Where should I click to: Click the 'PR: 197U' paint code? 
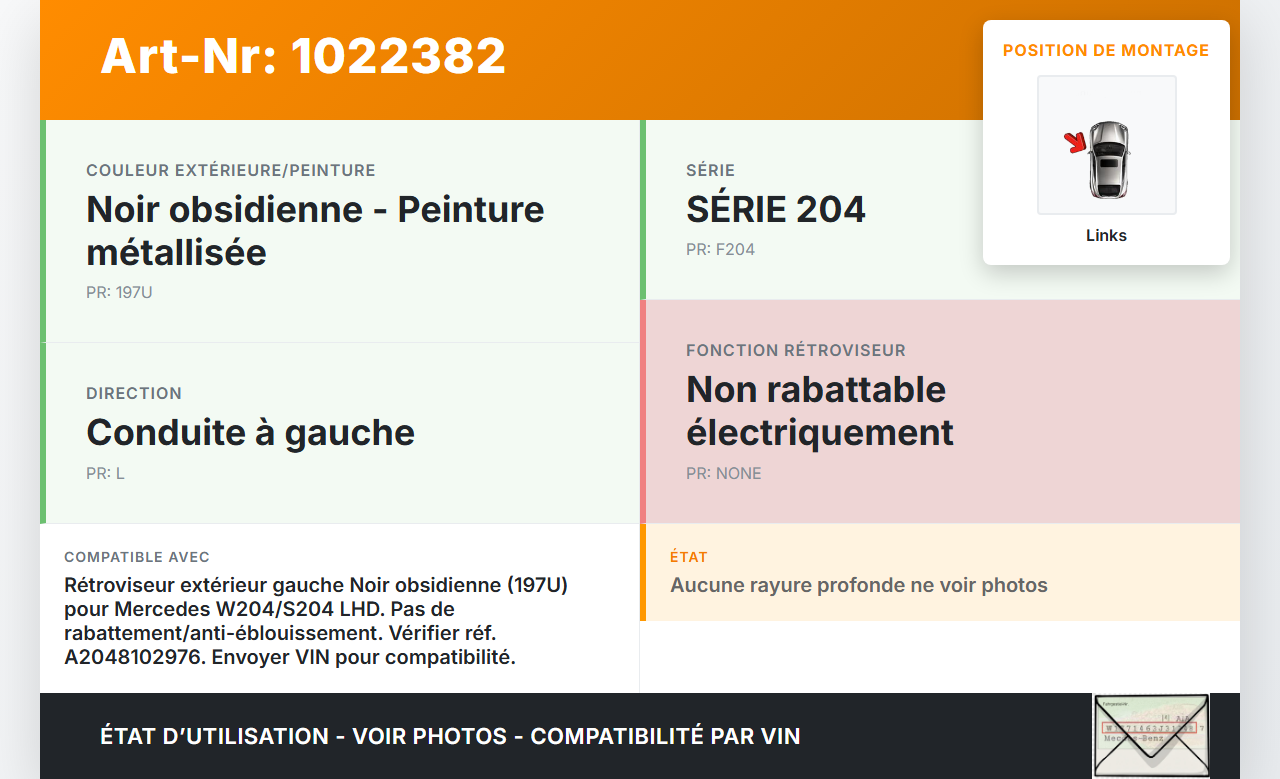click(x=119, y=293)
